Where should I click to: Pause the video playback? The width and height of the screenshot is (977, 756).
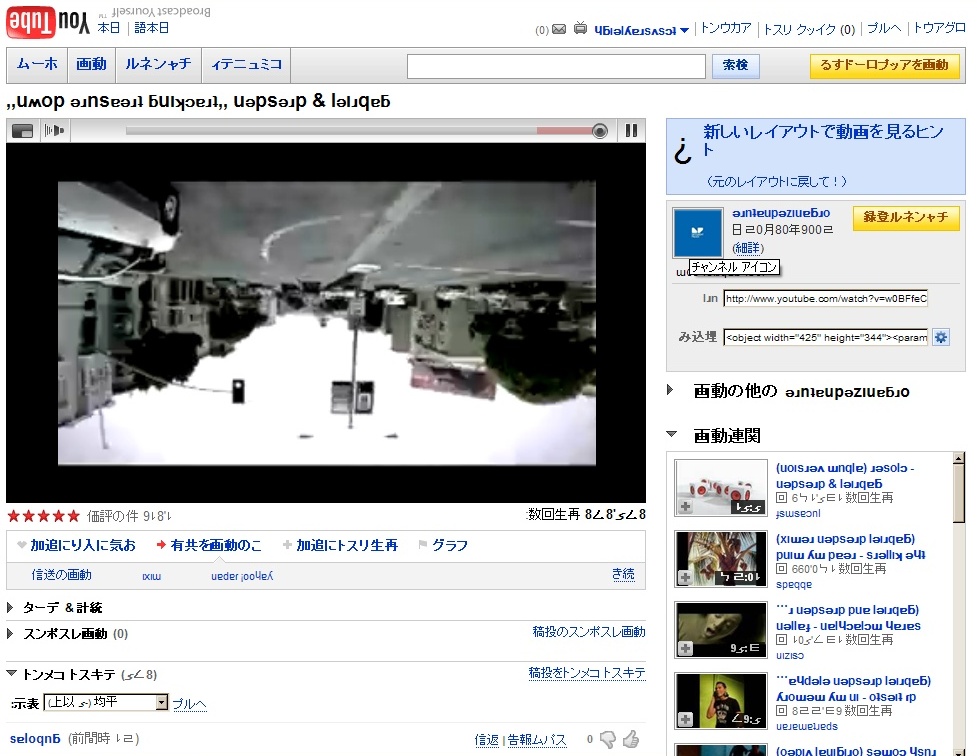631,130
